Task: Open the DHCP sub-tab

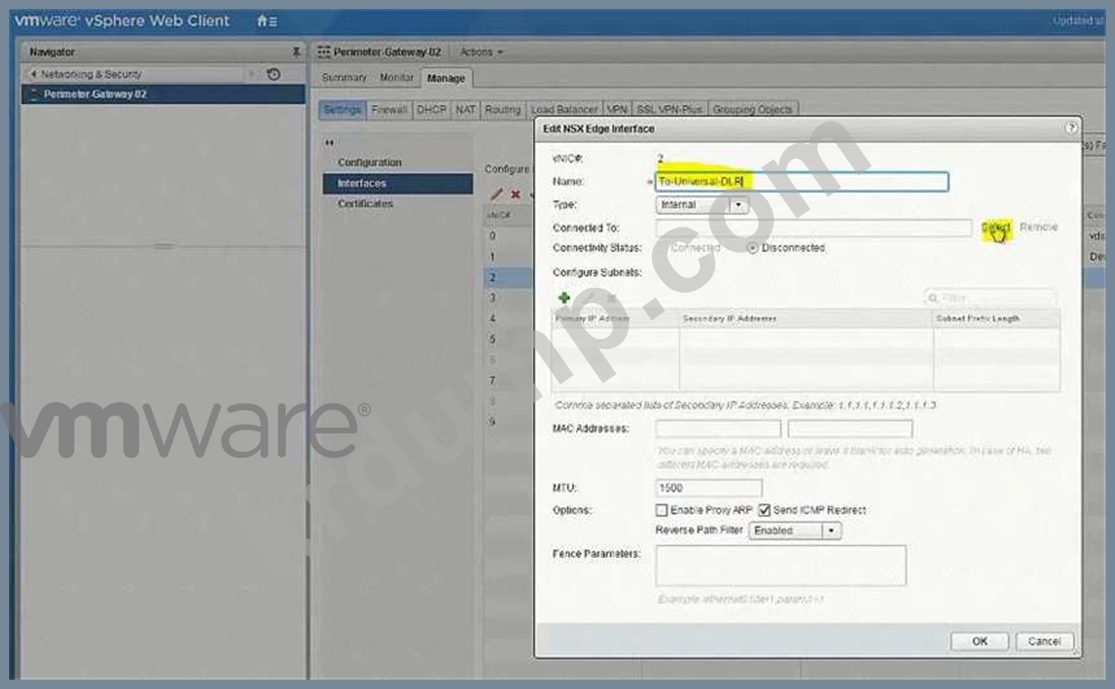Action: click(431, 110)
